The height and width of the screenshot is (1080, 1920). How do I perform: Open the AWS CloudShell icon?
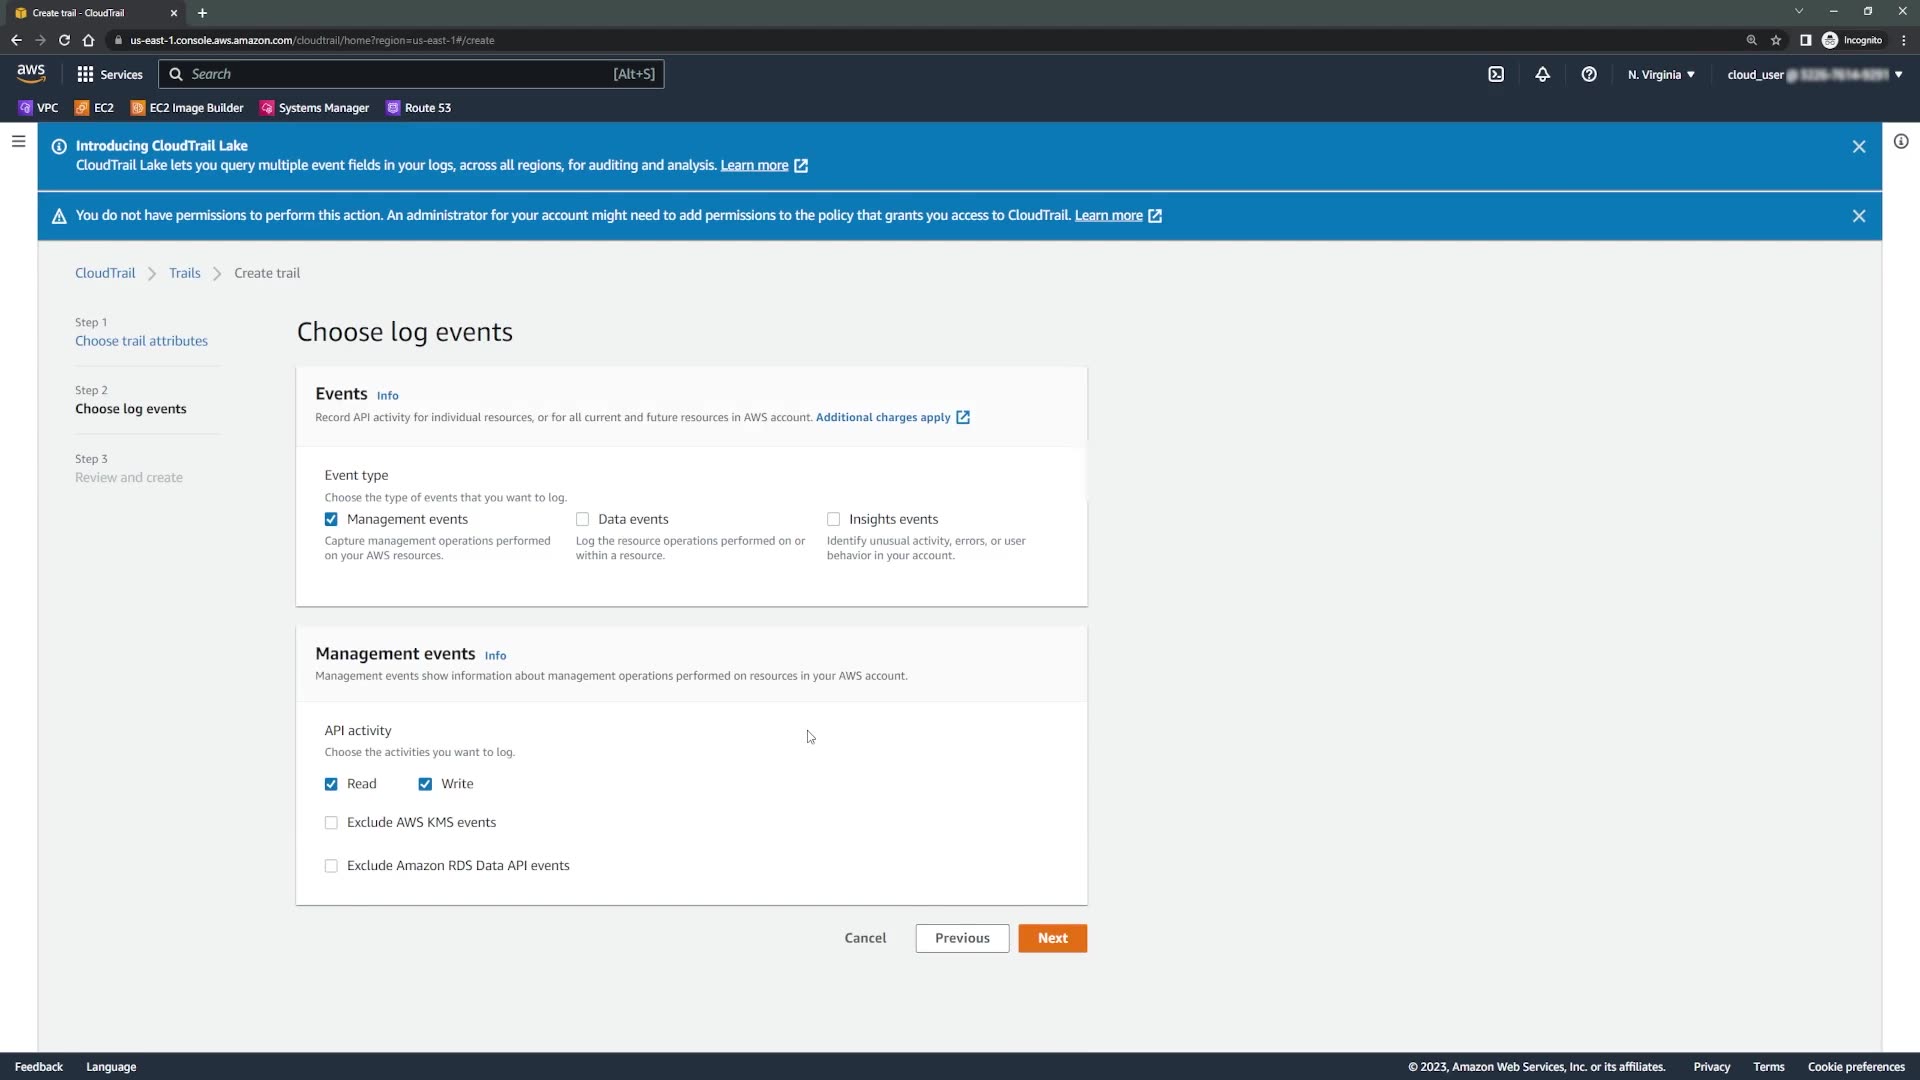[1496, 74]
